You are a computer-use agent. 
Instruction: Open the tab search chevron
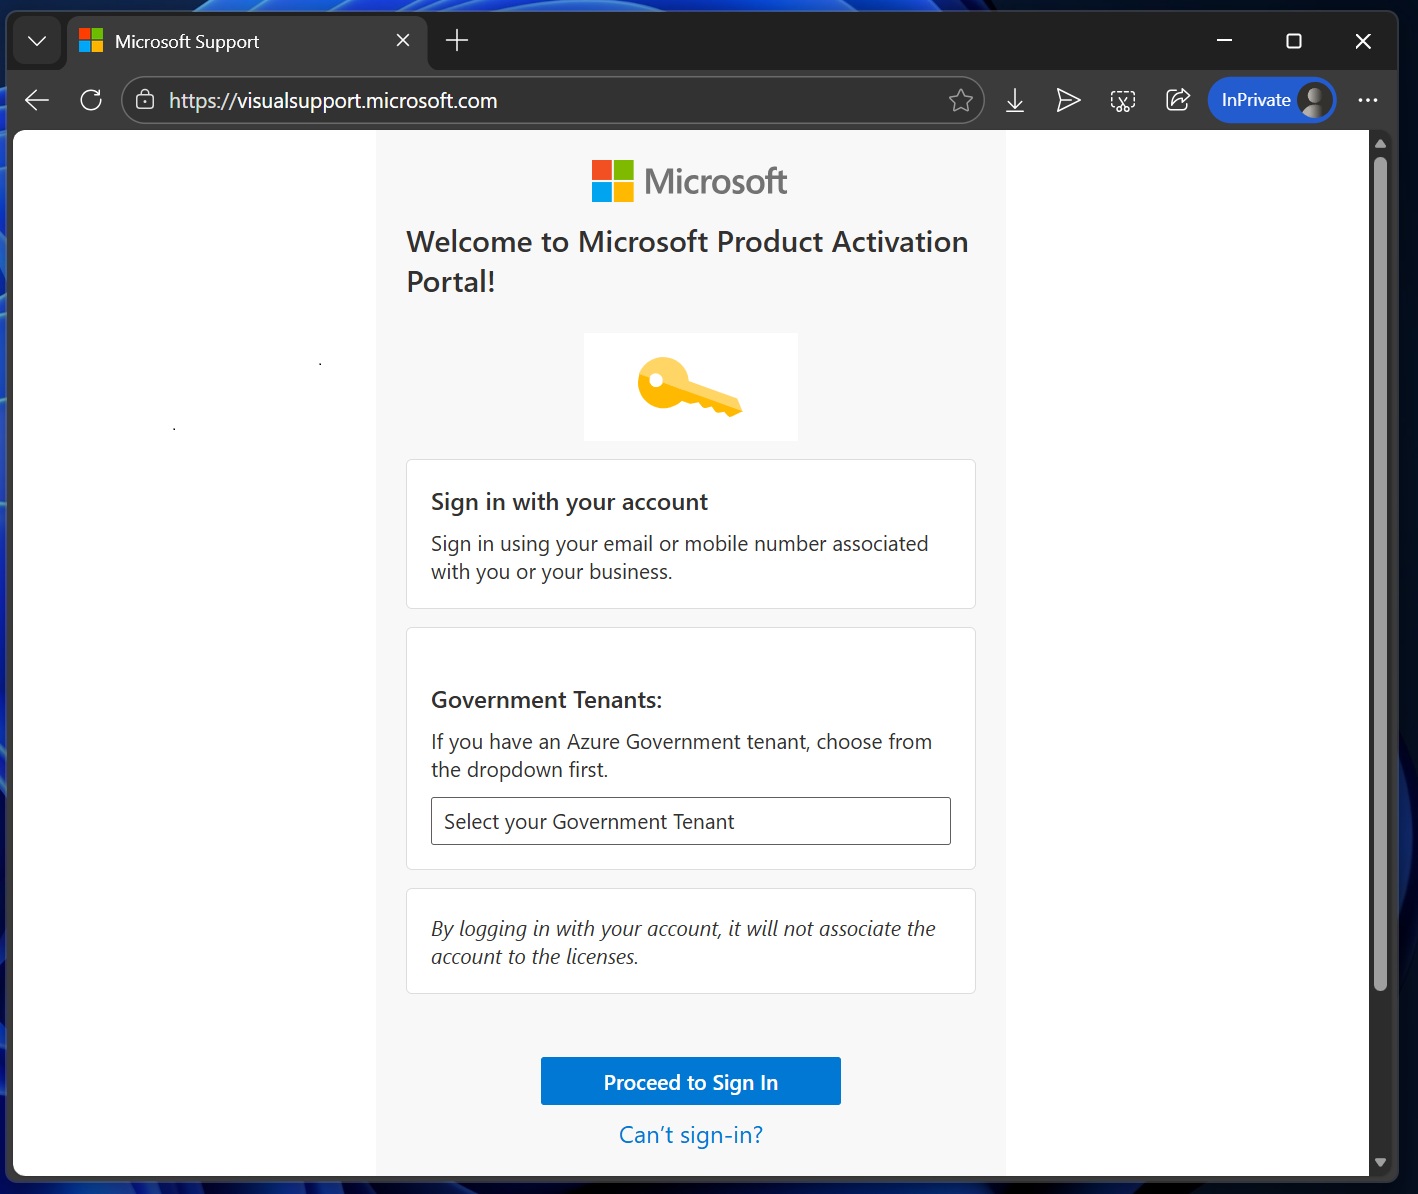[37, 41]
